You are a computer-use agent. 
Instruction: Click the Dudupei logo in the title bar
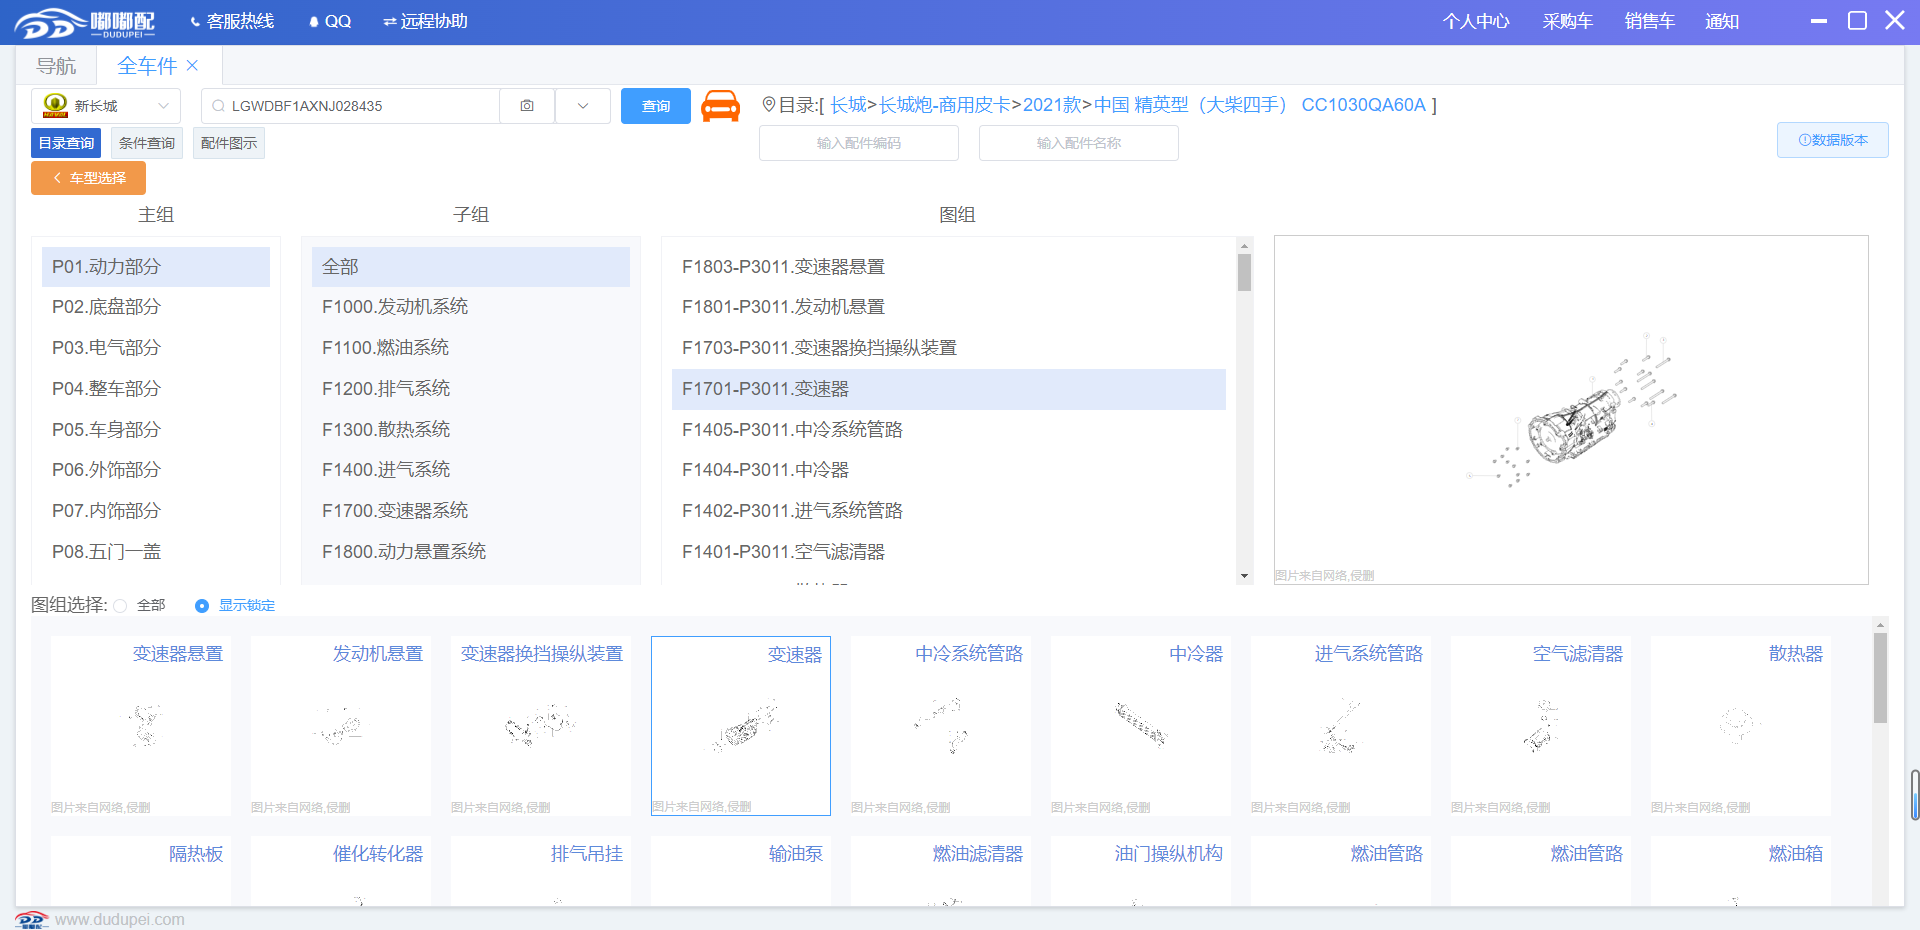point(85,22)
